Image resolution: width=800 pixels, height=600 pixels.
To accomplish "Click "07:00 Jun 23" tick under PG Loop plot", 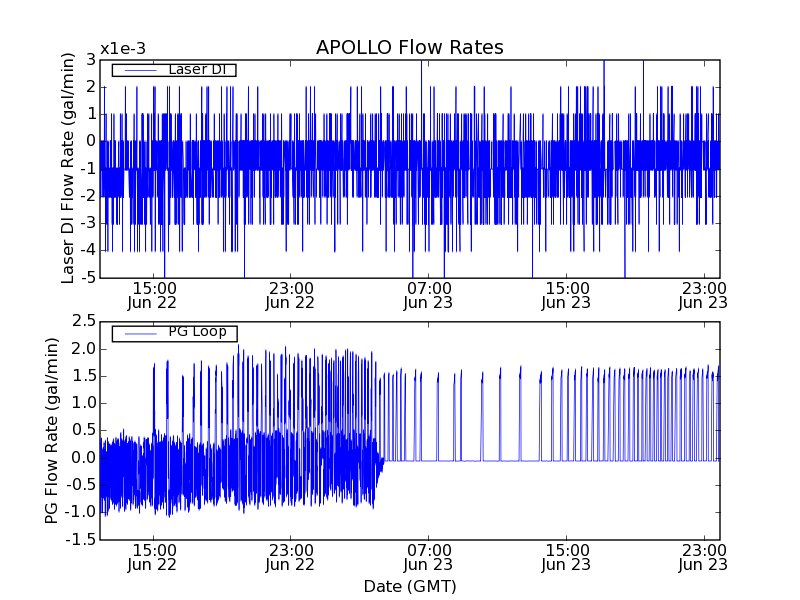I will (428, 558).
